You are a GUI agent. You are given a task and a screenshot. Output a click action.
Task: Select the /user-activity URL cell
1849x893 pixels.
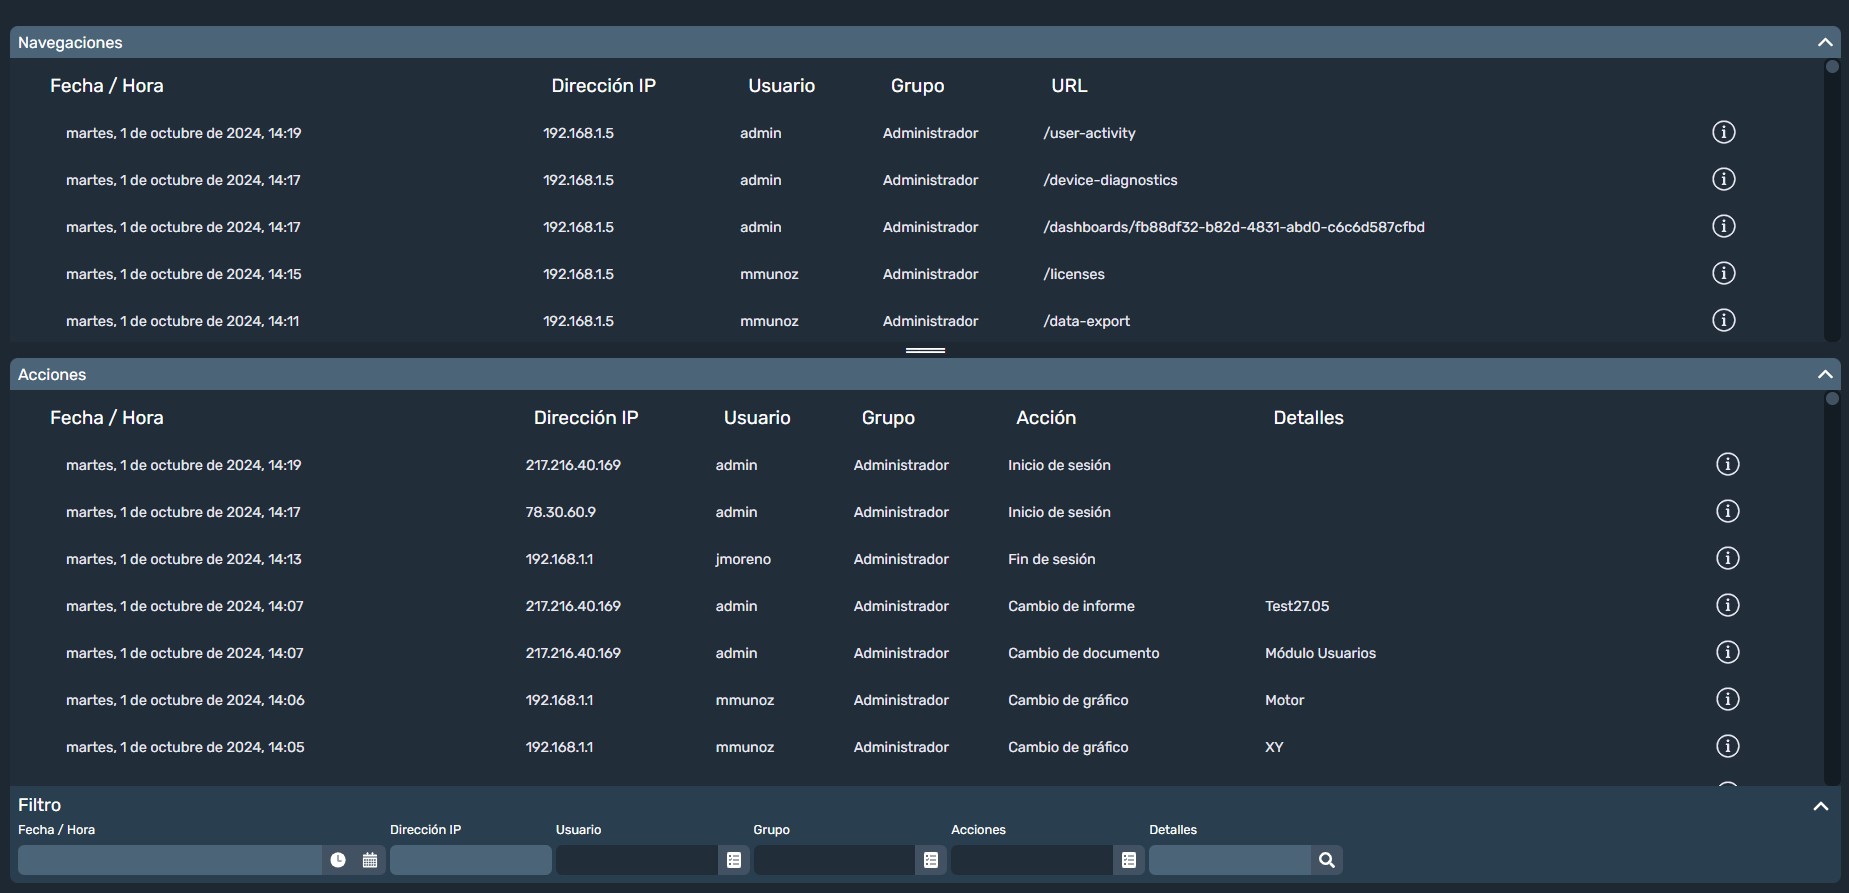[x=1089, y=133]
